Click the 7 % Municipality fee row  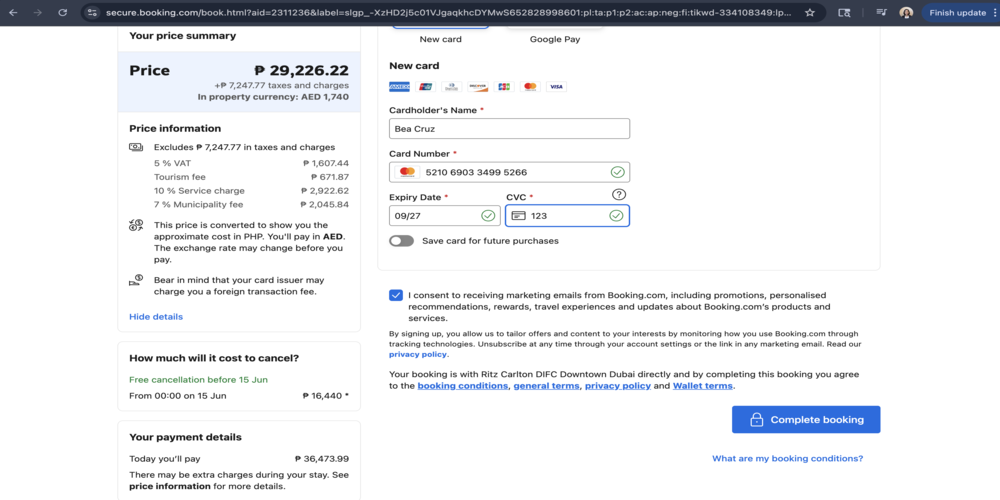(251, 205)
